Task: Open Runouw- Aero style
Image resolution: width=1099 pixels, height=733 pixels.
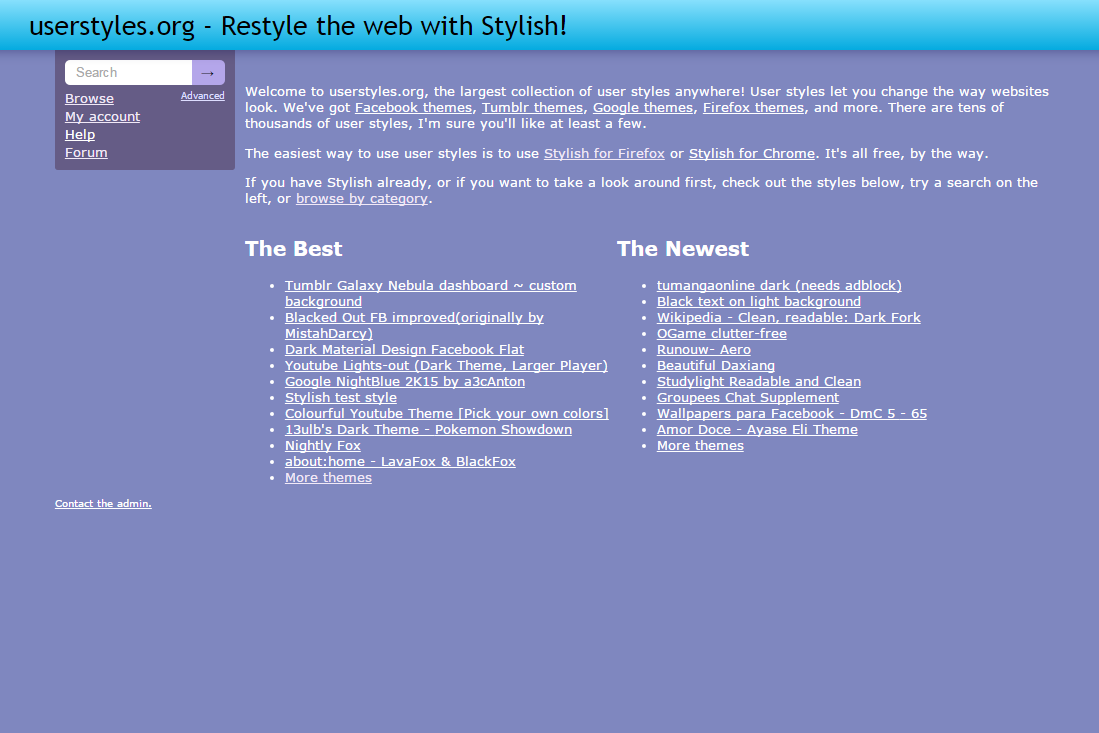Action: point(704,350)
